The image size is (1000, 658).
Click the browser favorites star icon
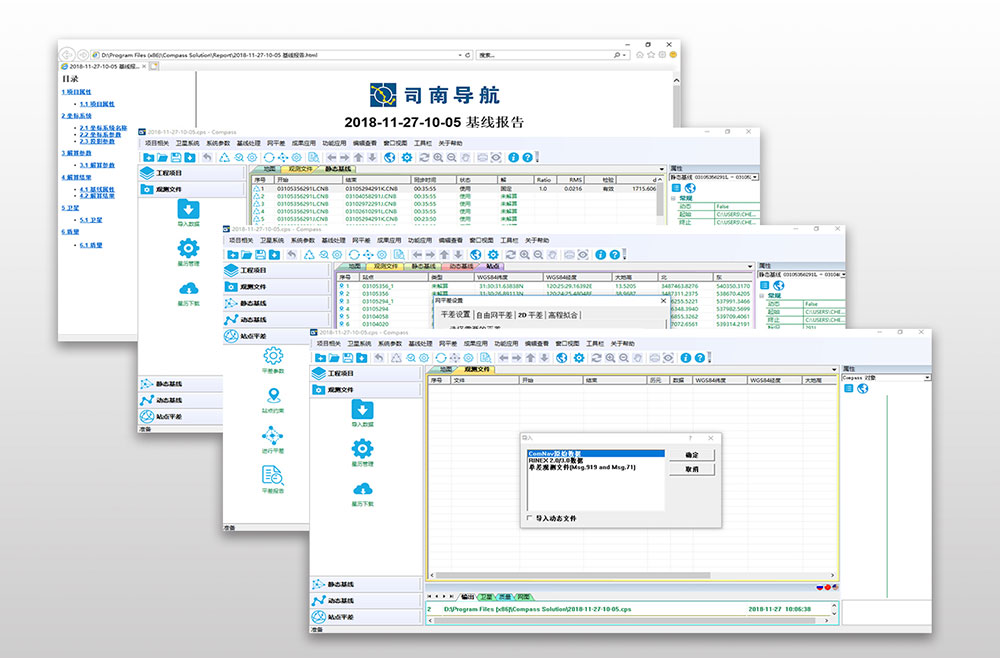(651, 55)
